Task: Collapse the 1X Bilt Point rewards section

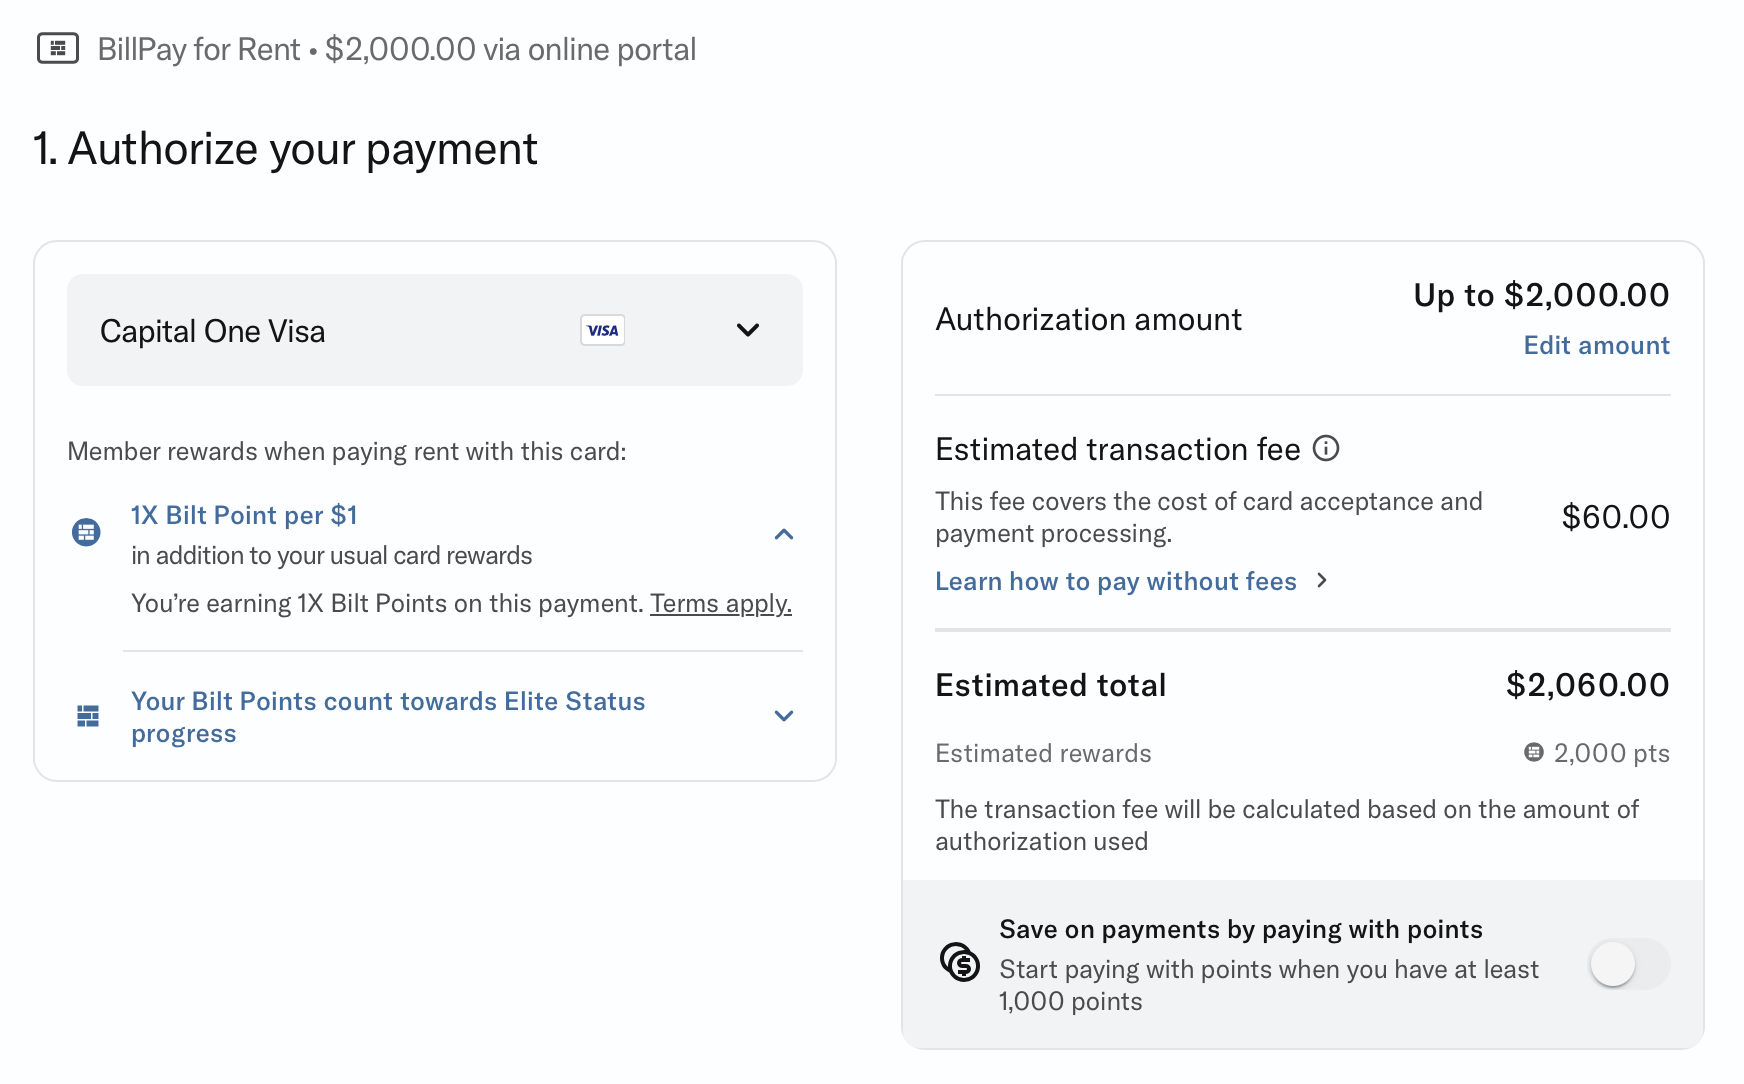Action: point(784,534)
